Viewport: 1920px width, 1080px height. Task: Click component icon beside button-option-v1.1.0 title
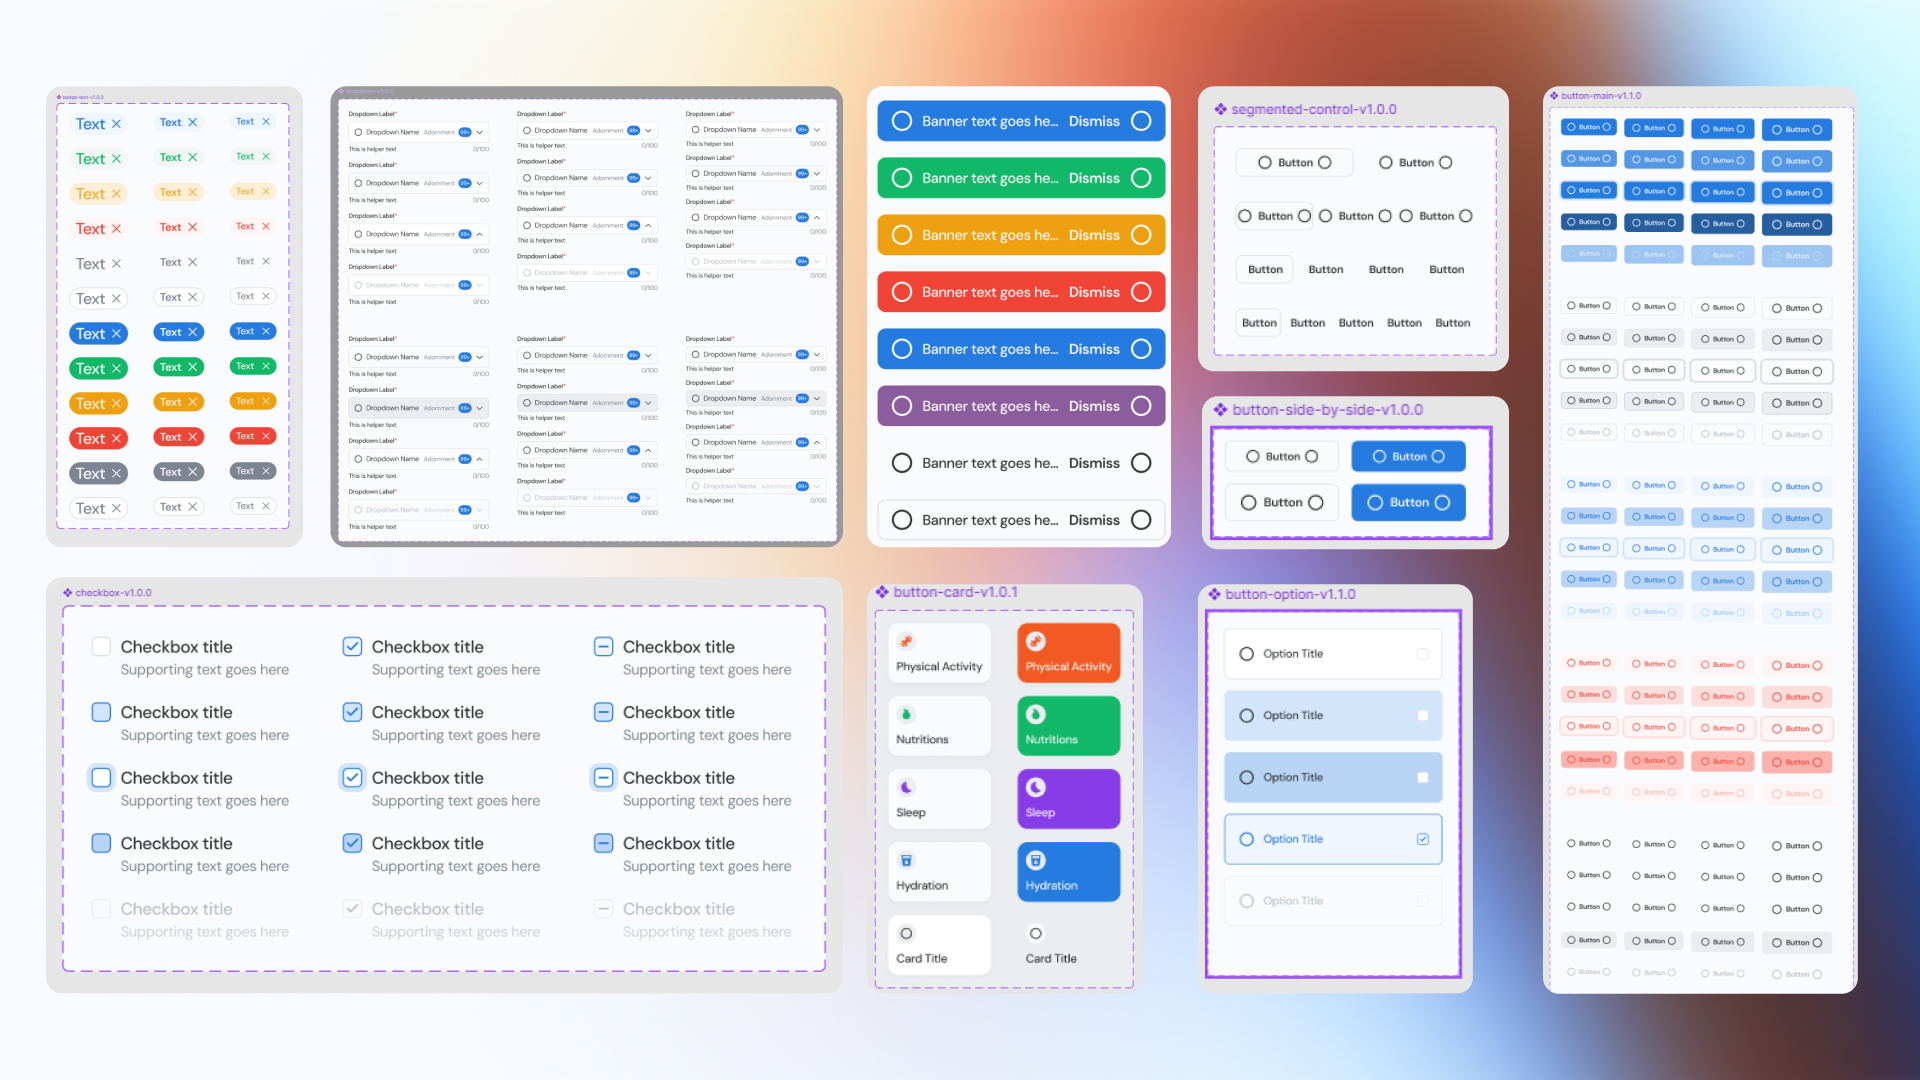[x=1214, y=594]
